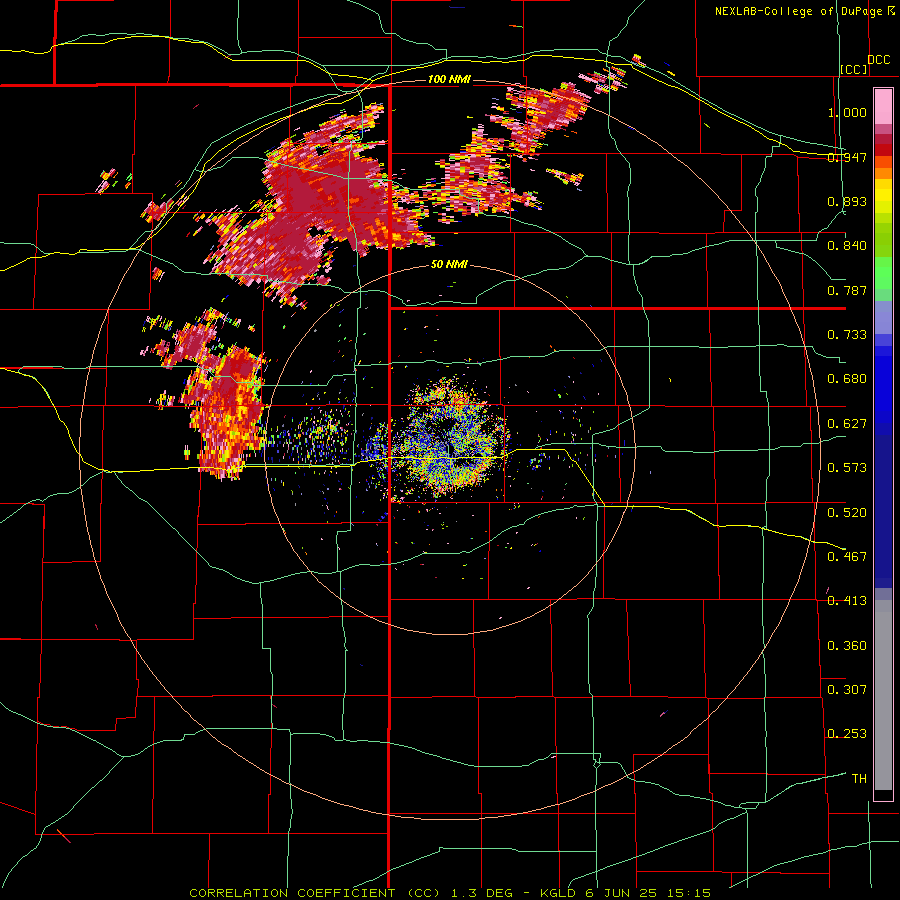Click the 0.520 scale value
This screenshot has width=900, height=900.
click(x=847, y=513)
